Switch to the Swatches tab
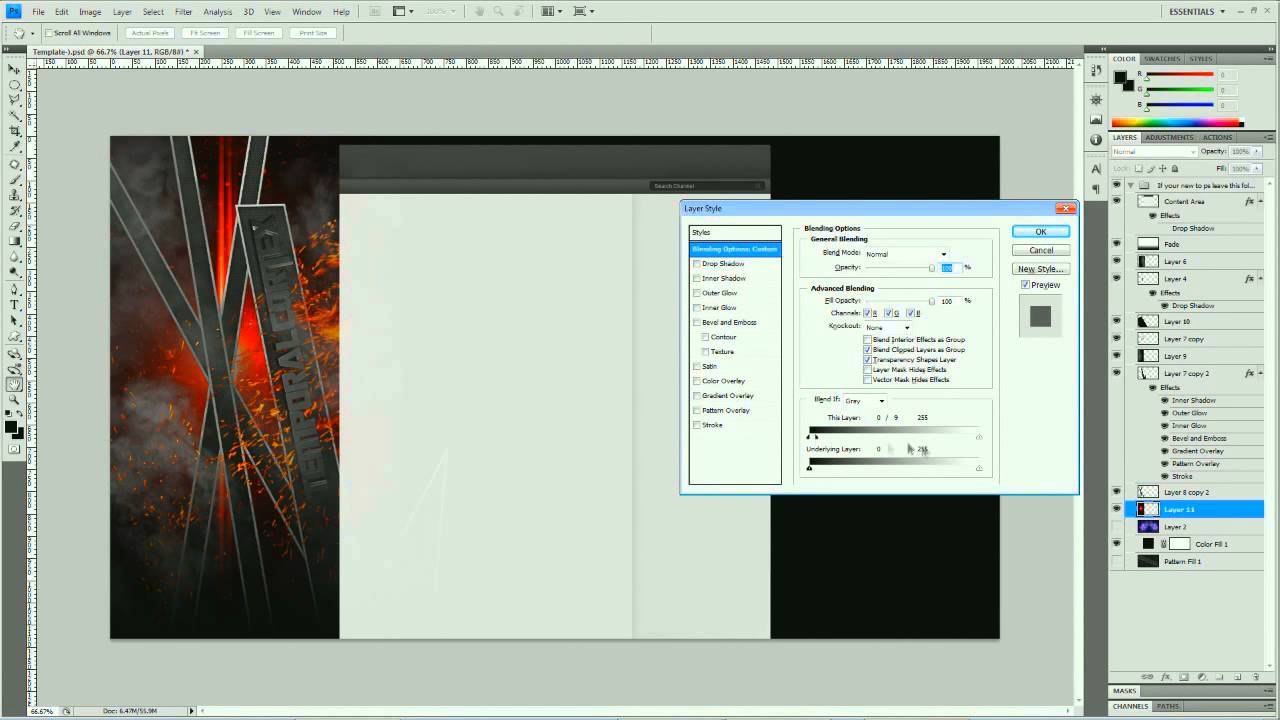The height and width of the screenshot is (720, 1280). pos(1162,59)
